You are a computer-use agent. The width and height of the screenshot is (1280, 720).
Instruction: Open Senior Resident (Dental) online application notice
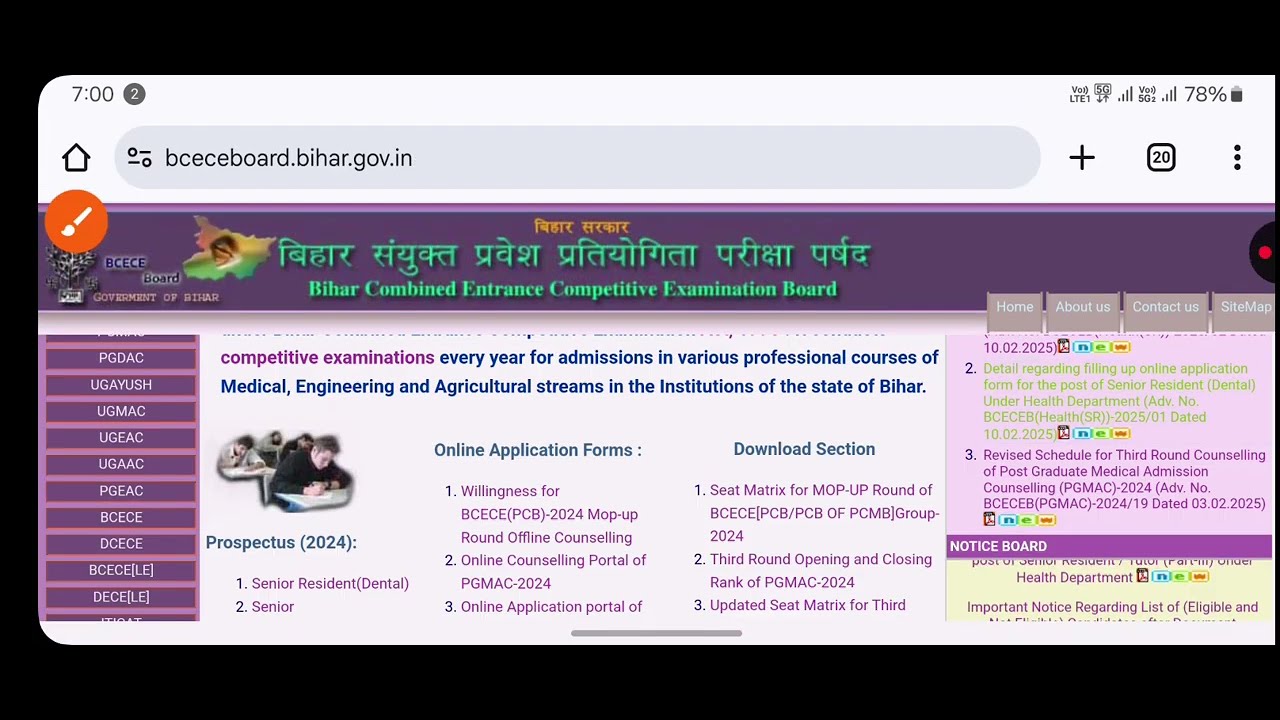1118,401
